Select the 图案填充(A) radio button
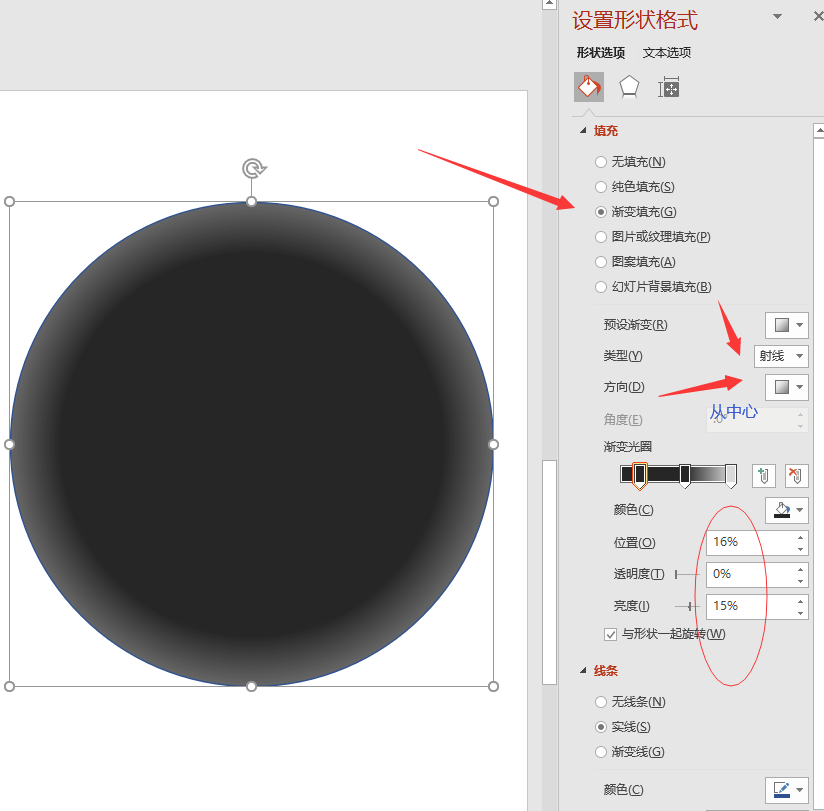 coord(601,262)
